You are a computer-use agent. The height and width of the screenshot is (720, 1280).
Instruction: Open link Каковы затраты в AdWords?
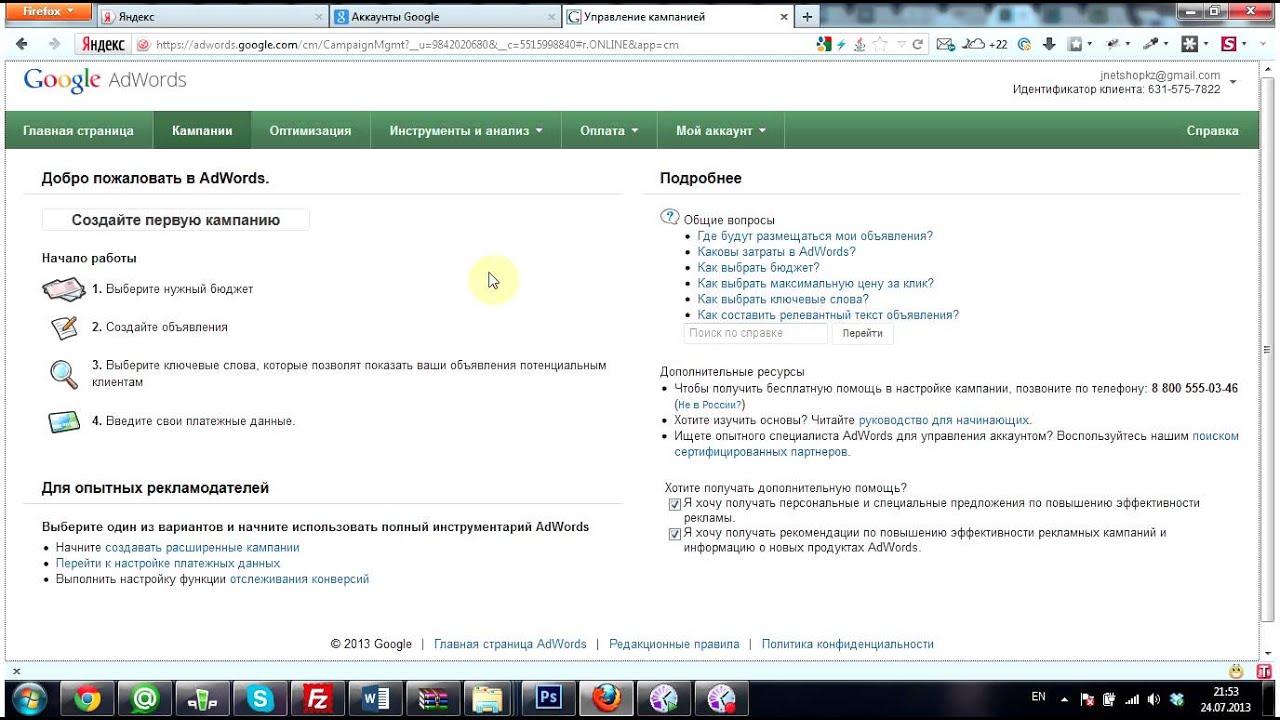pos(776,252)
